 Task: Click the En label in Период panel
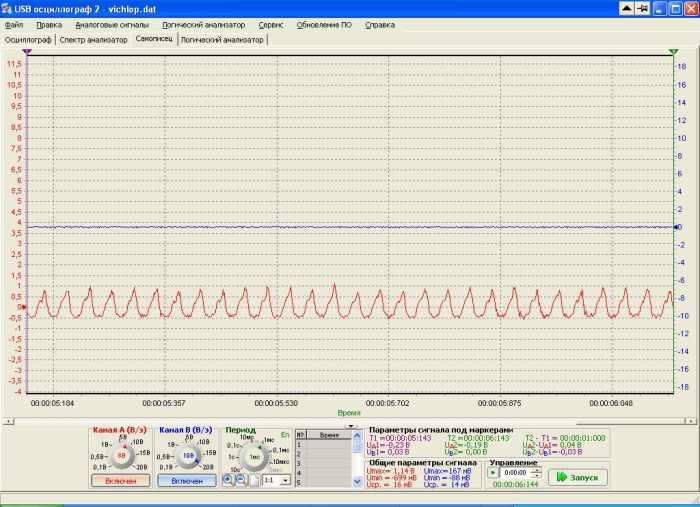click(x=285, y=434)
